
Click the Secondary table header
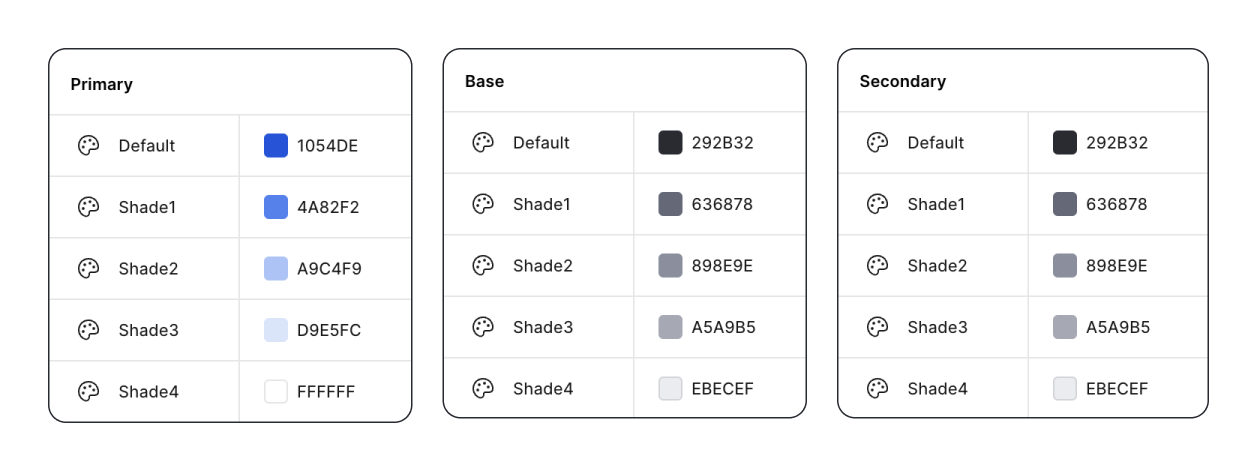[x=902, y=82]
